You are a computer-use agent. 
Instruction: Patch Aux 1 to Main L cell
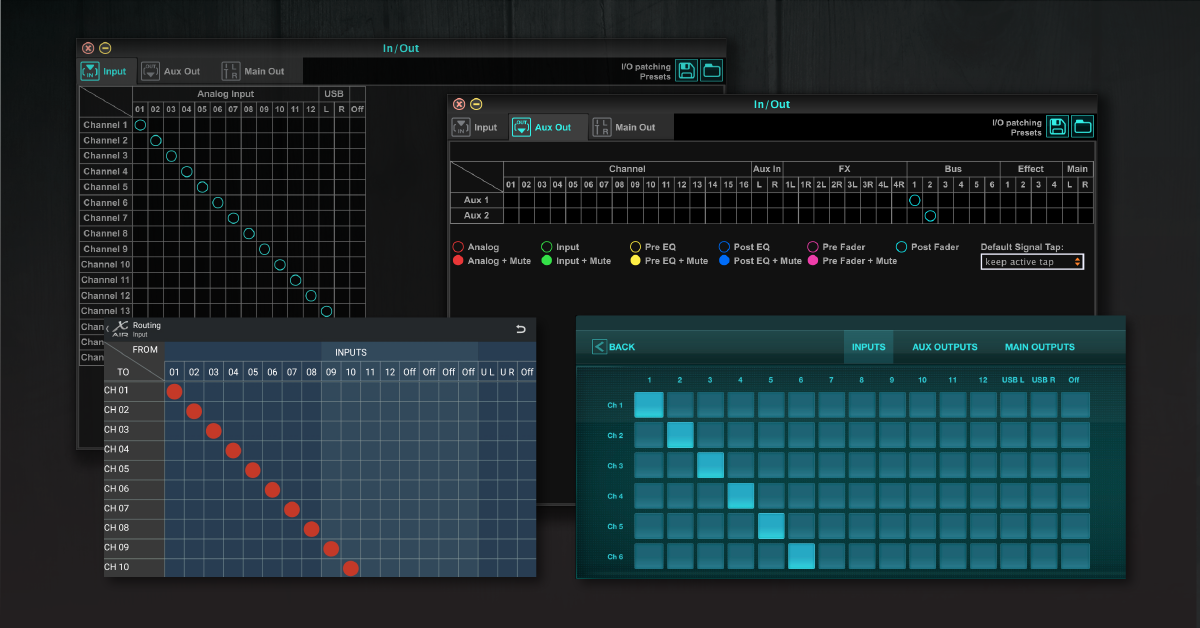(x=1070, y=200)
